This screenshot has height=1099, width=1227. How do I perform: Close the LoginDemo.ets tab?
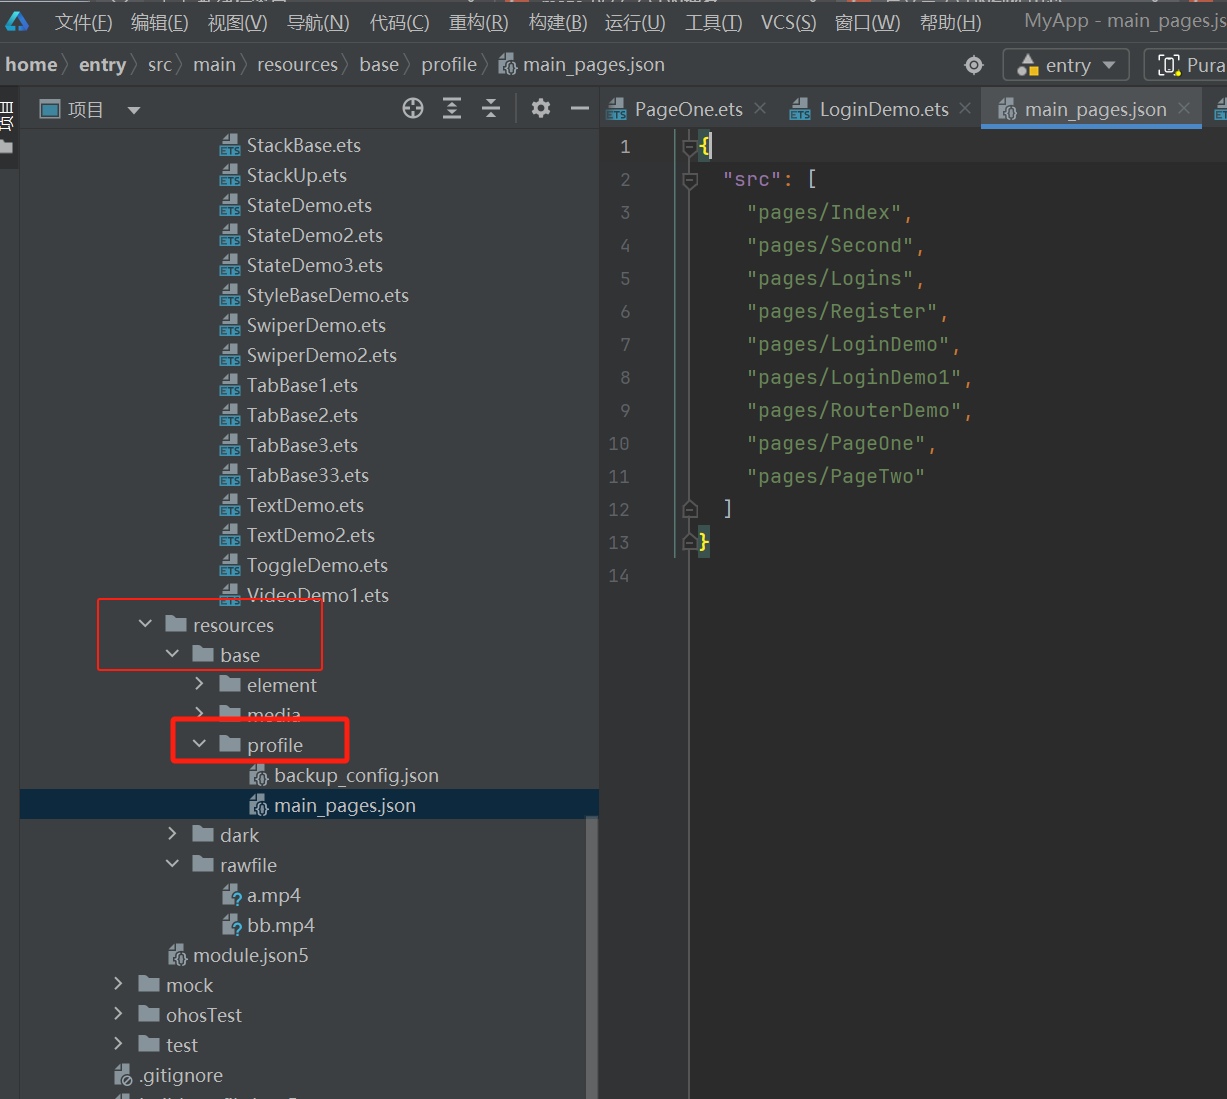(965, 108)
